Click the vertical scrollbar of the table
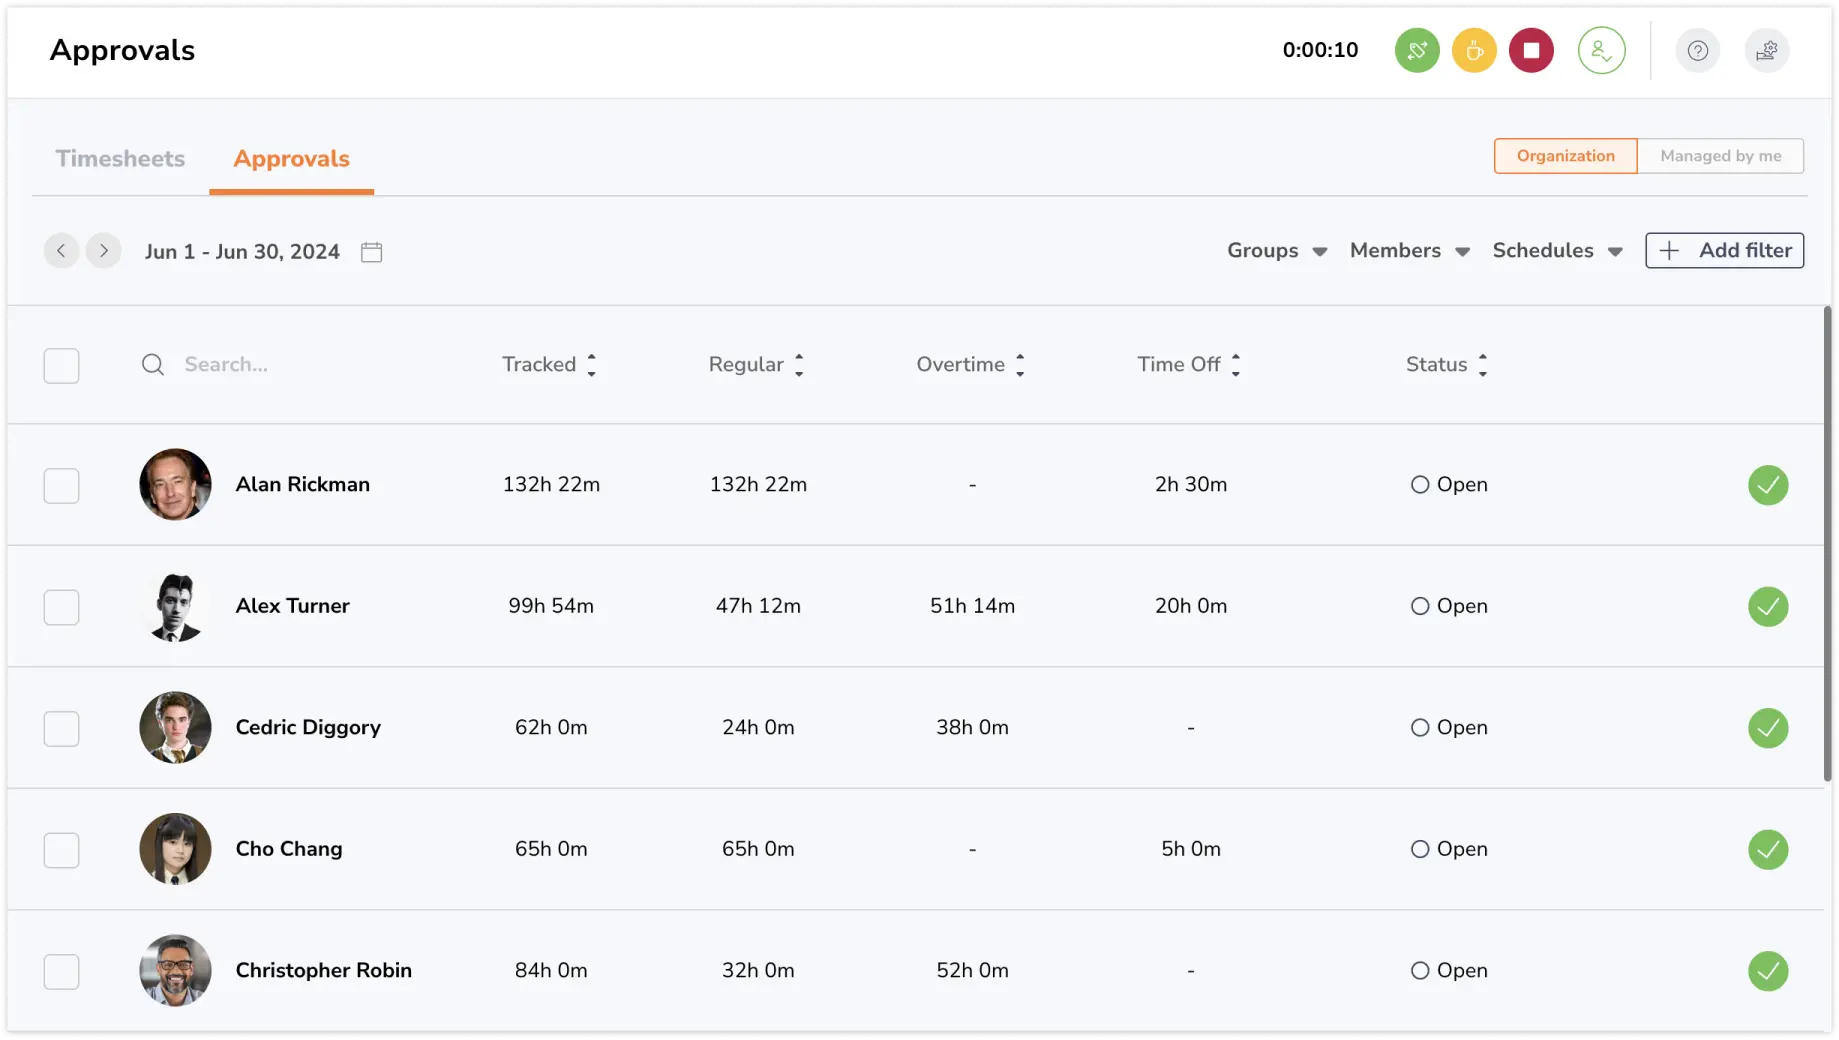Image resolution: width=1839 pixels, height=1040 pixels. 1827,545
